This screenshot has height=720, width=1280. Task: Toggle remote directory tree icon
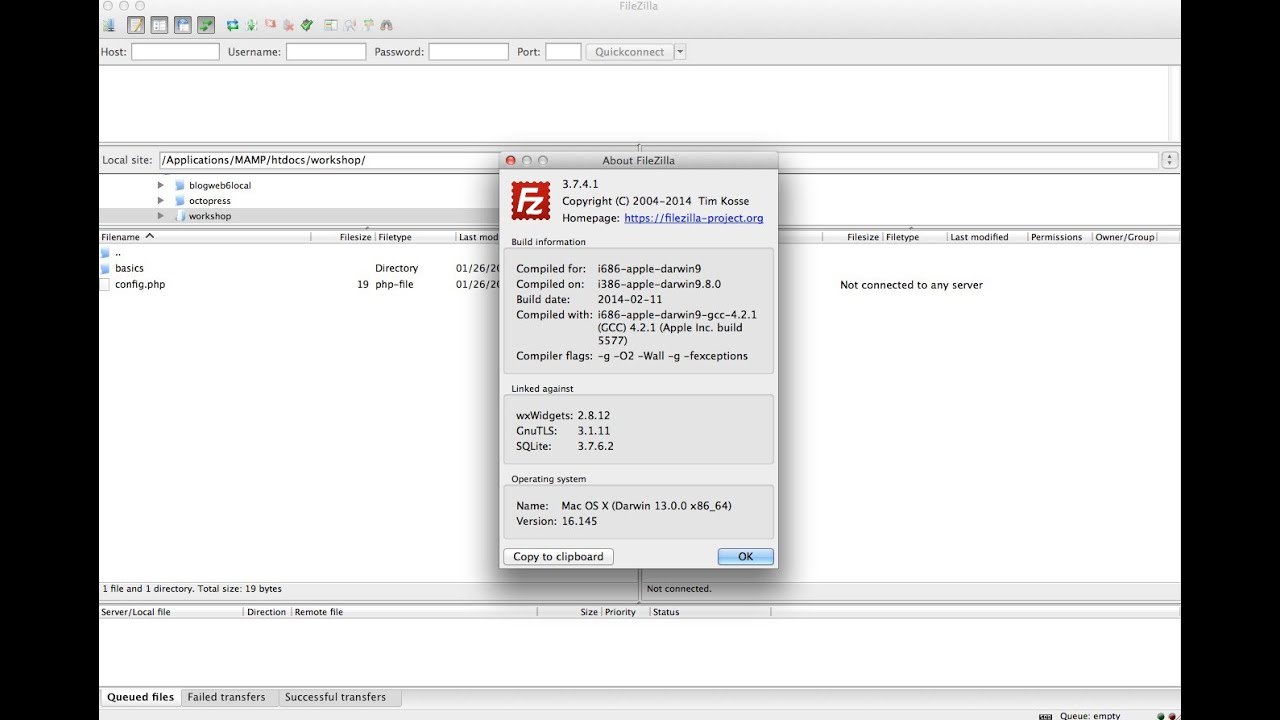[x=183, y=25]
